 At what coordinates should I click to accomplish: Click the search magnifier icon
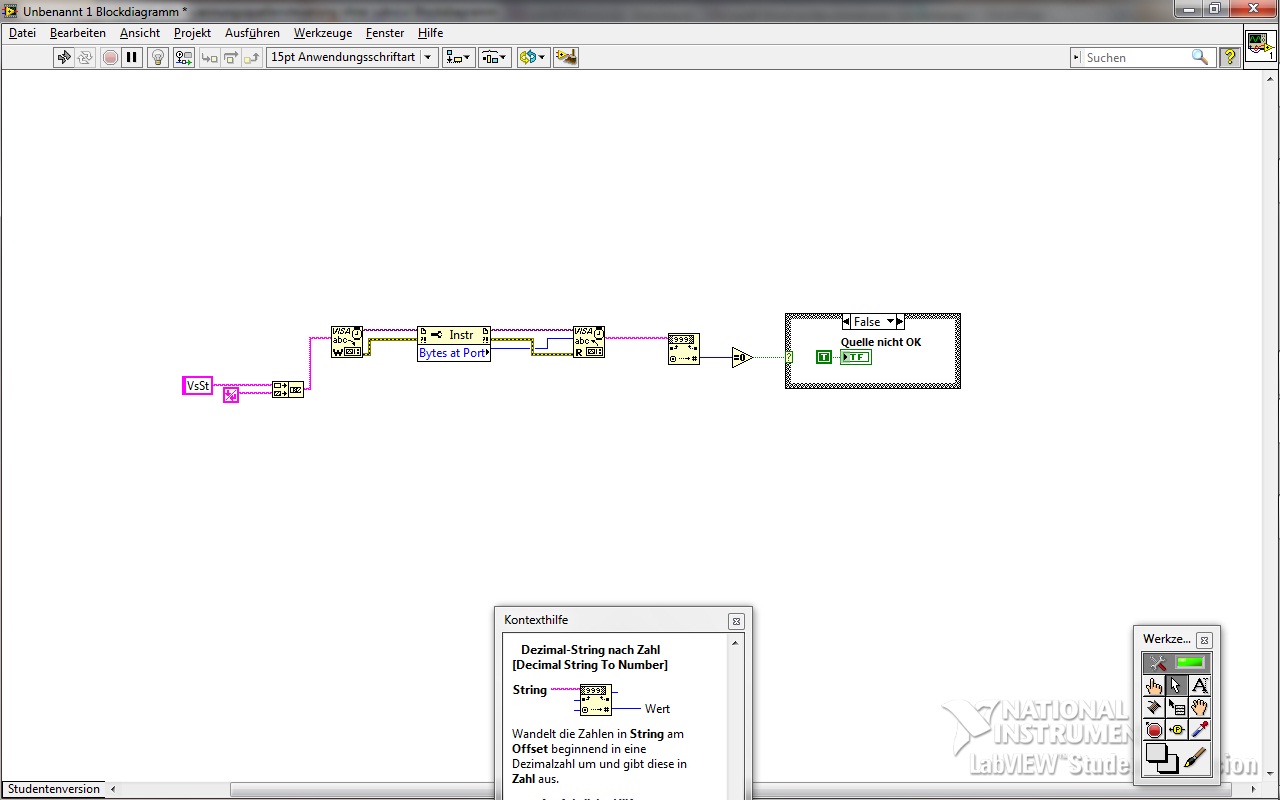pos(1200,58)
